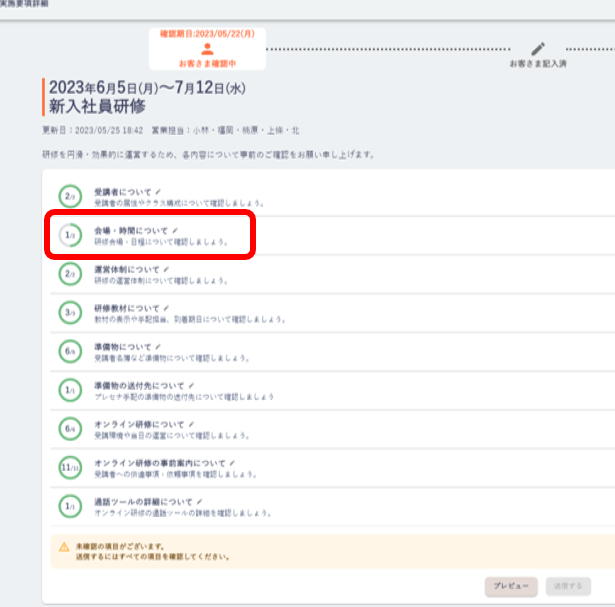615x607 pixels.
Task: Click the プレビュー button
Action: (511, 586)
